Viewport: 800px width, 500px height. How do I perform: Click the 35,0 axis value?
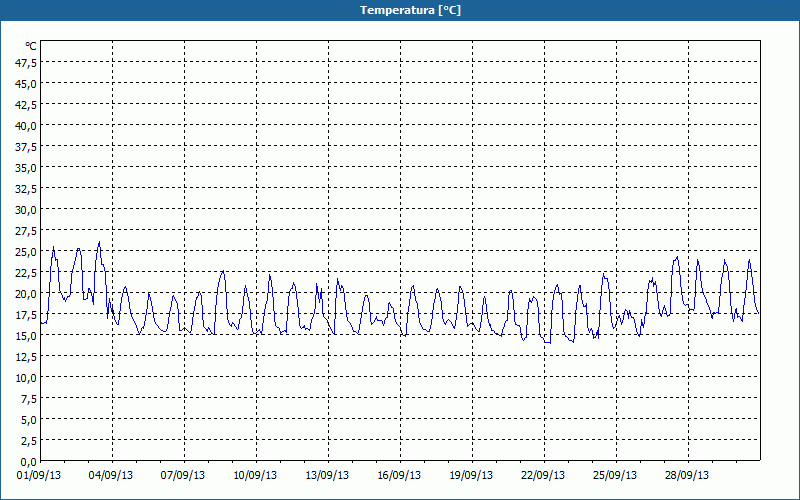tap(26, 168)
